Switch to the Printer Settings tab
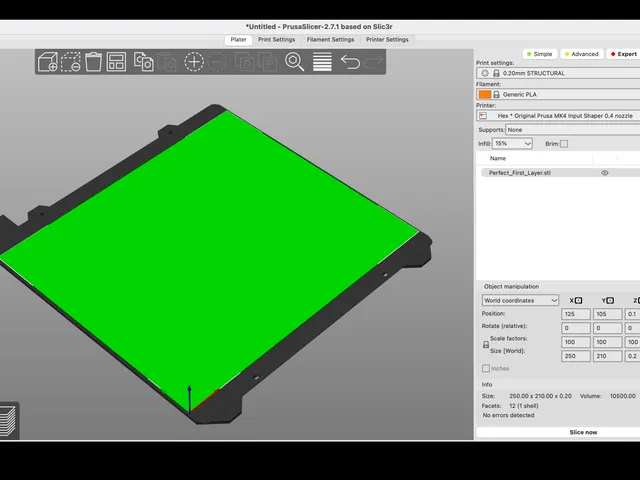This screenshot has width=640, height=480. coord(387,40)
